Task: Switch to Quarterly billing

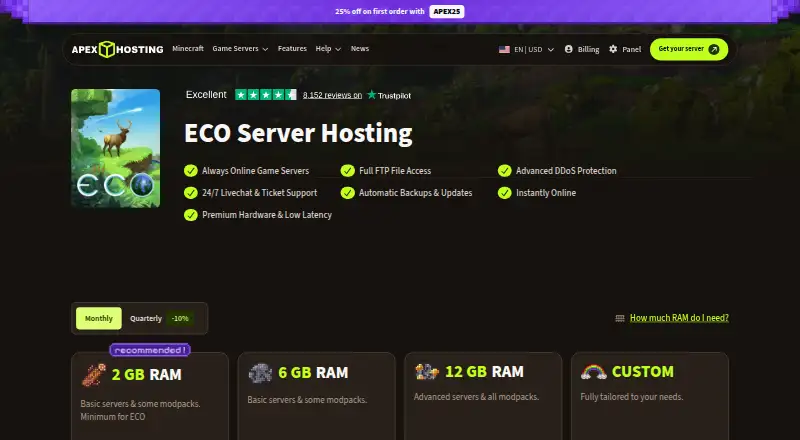Action: (145, 319)
